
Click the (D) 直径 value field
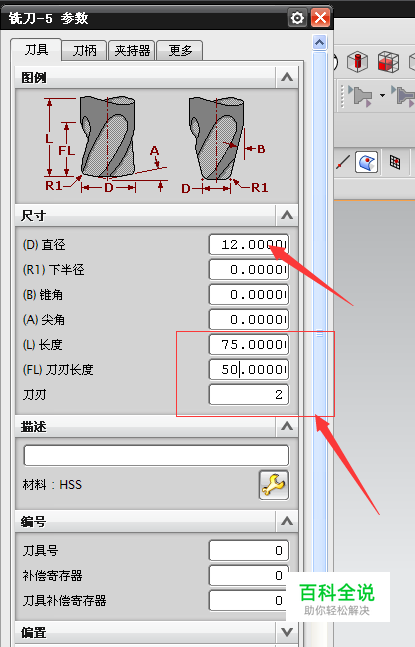pyautogui.click(x=249, y=245)
